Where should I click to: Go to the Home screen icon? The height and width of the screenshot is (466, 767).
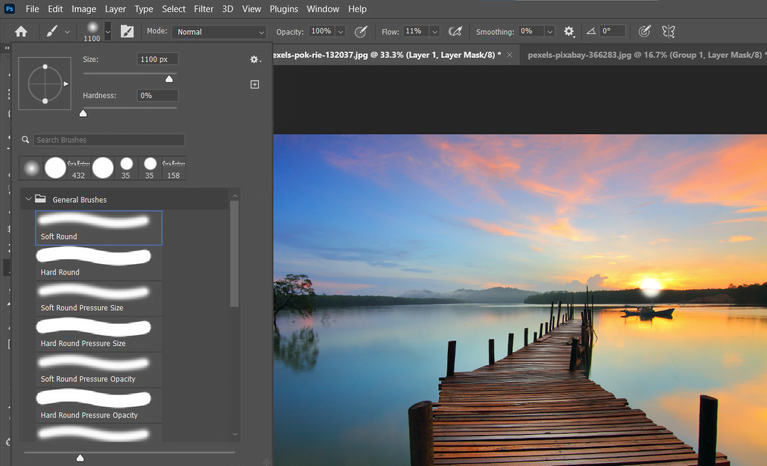point(21,32)
